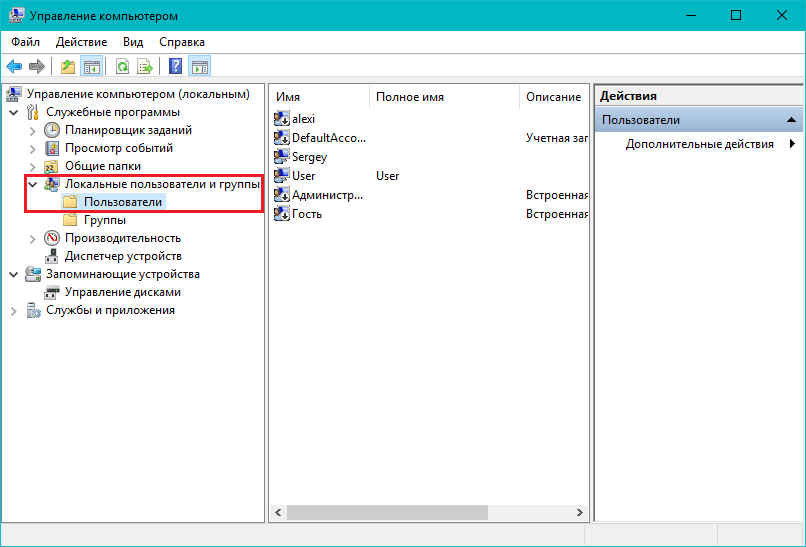Click the alexi user account icon
This screenshot has height=547, width=806.
pos(282,119)
